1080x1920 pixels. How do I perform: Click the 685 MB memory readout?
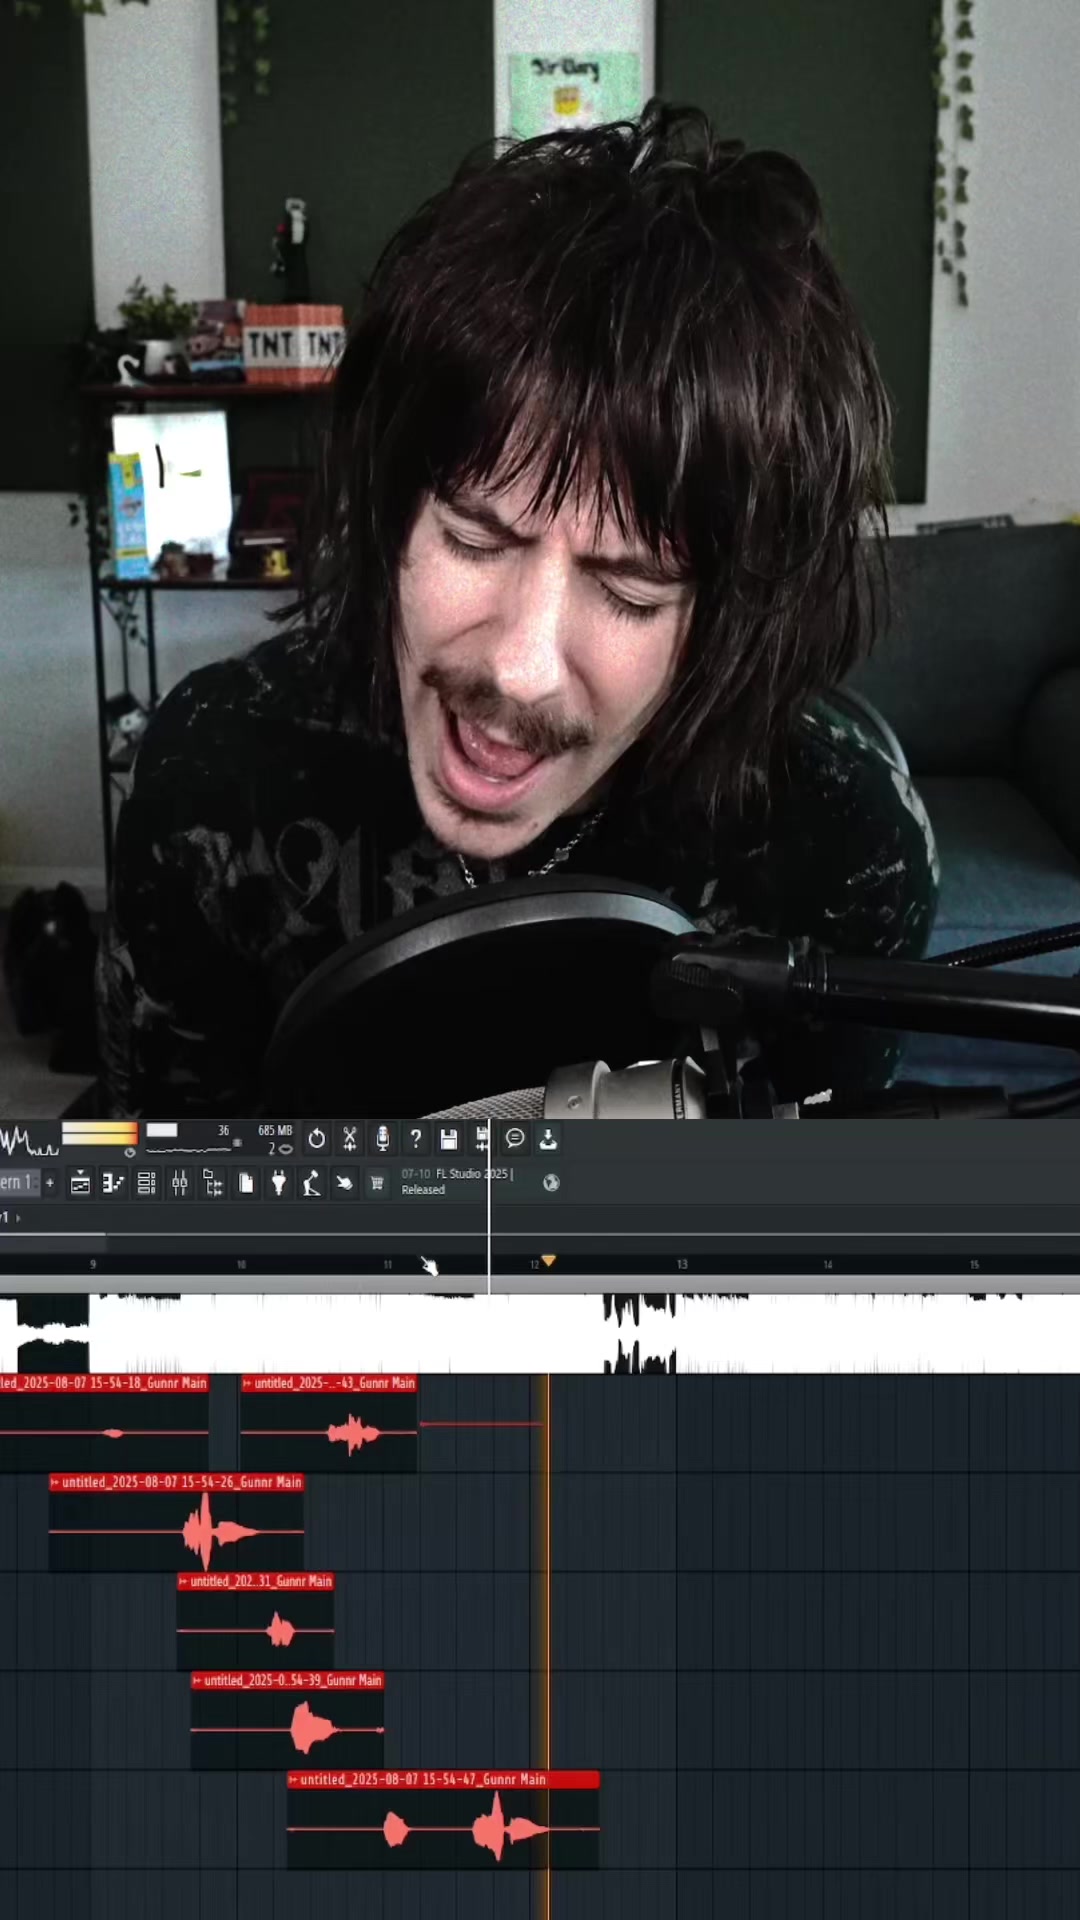pos(275,1131)
